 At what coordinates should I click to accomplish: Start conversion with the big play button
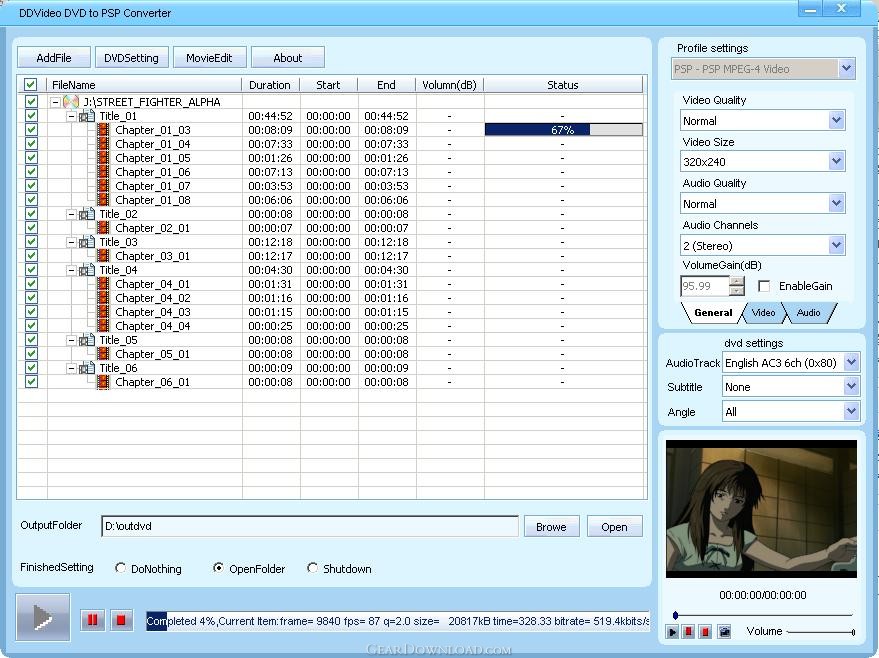[x=43, y=617]
